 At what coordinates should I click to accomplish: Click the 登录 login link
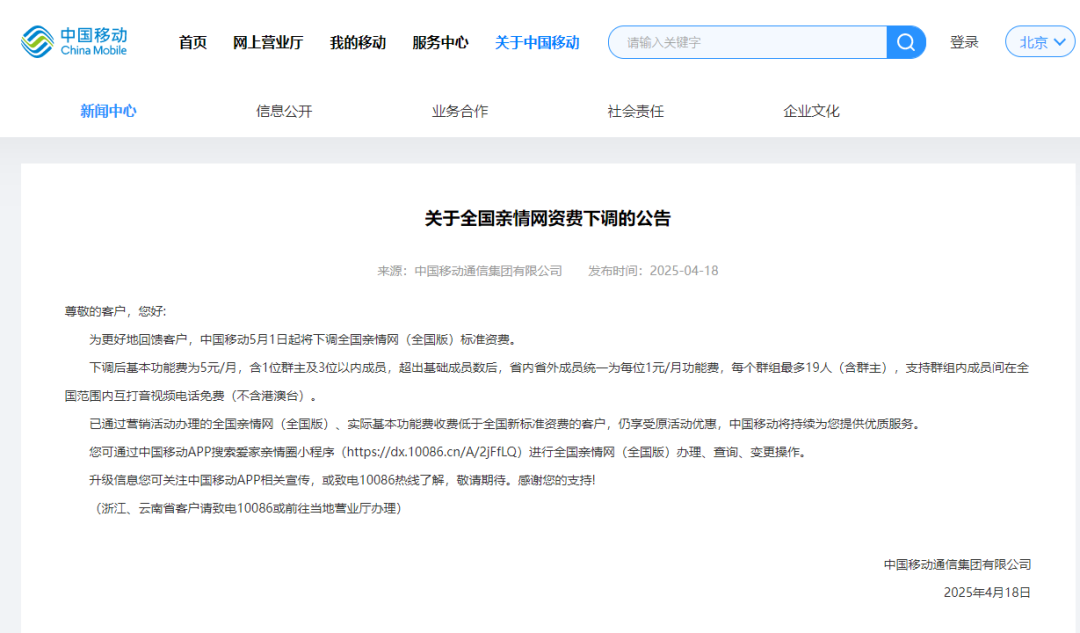[x=964, y=42]
